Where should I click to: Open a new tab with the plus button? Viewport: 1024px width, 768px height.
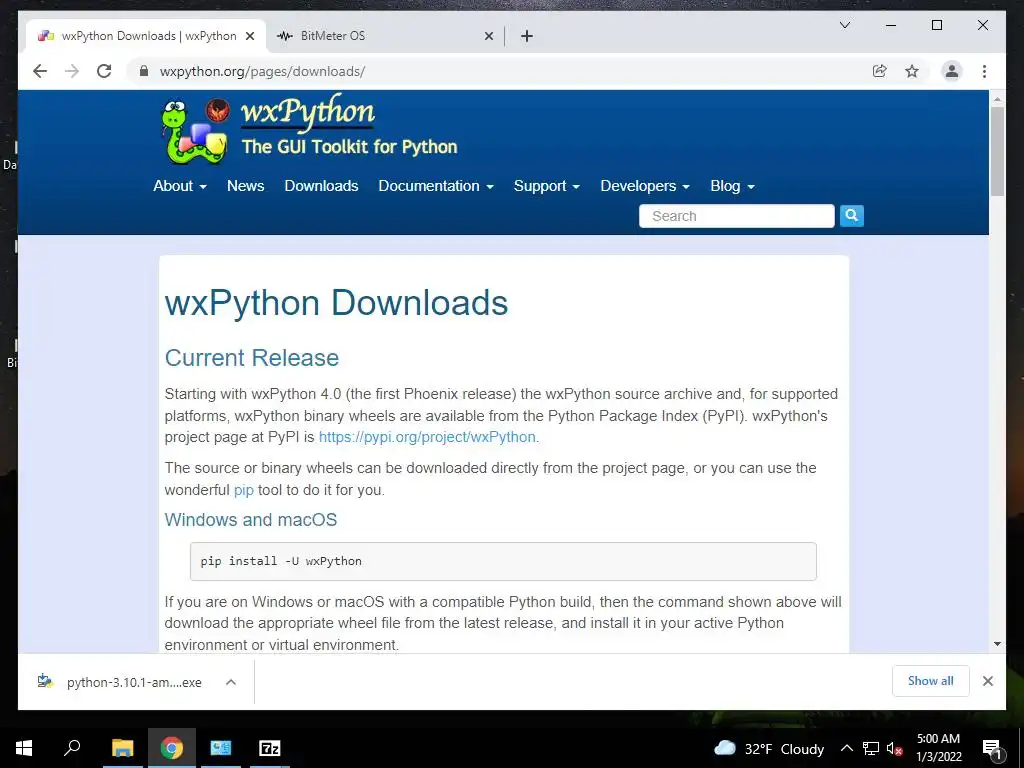[x=527, y=36]
